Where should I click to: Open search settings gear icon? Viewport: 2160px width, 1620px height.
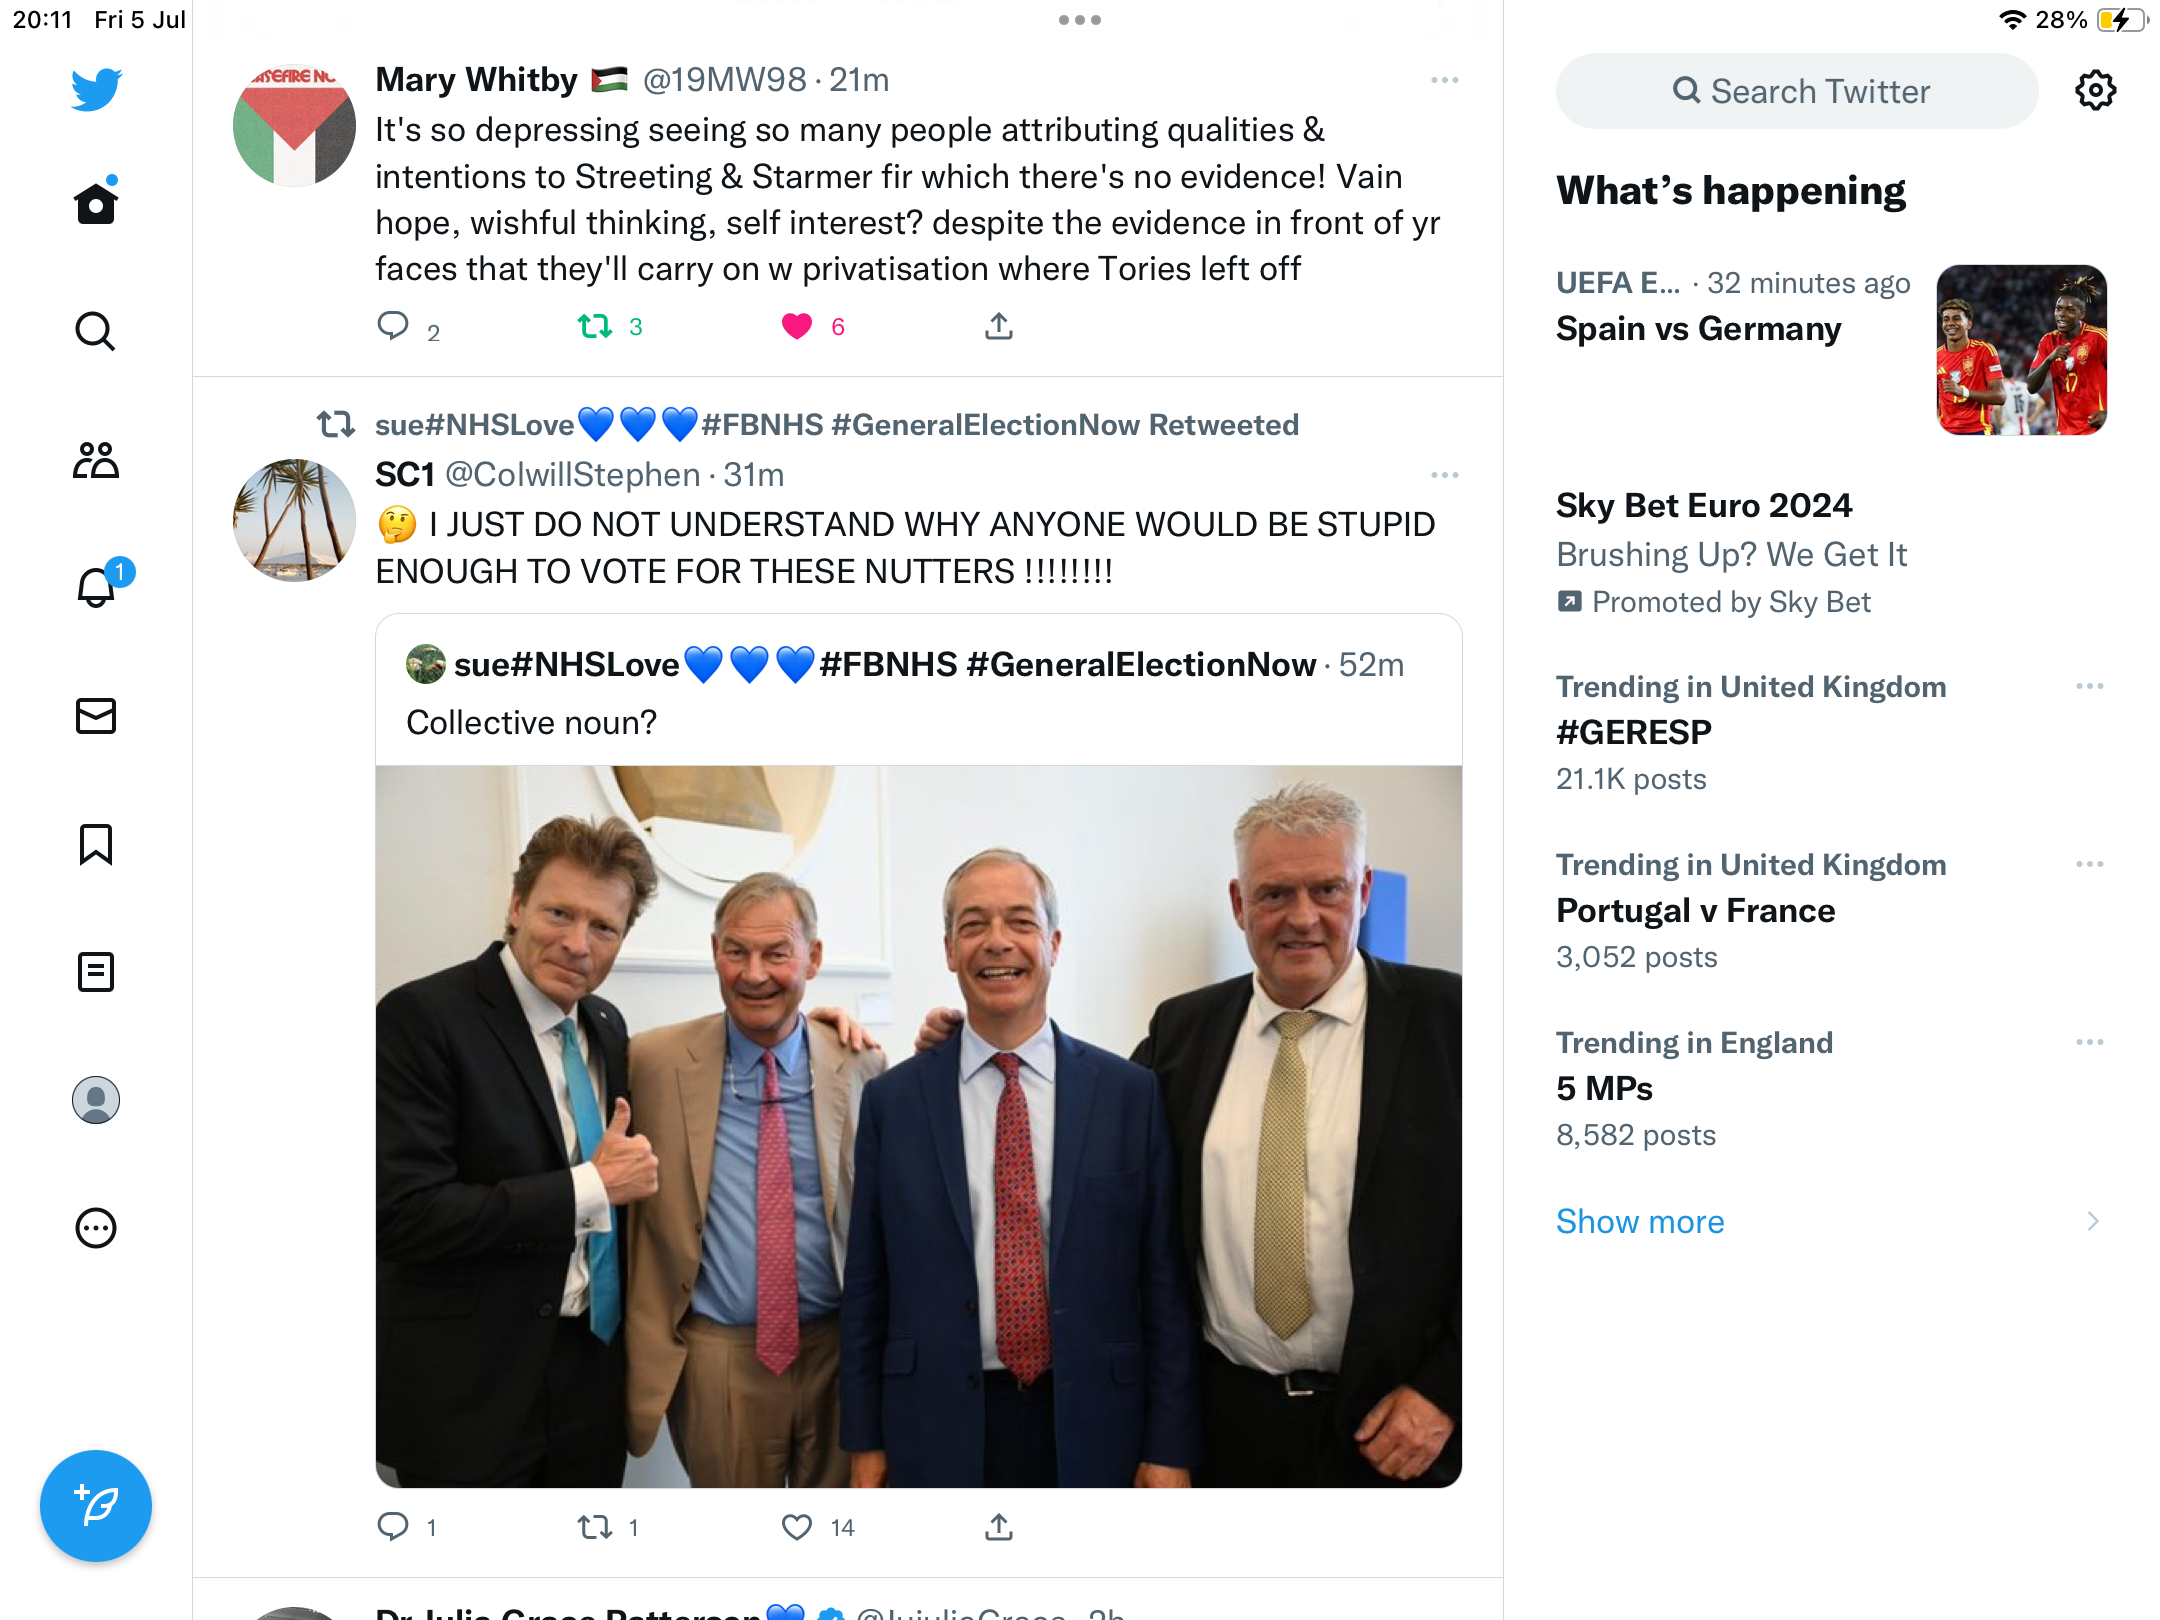click(x=2095, y=91)
